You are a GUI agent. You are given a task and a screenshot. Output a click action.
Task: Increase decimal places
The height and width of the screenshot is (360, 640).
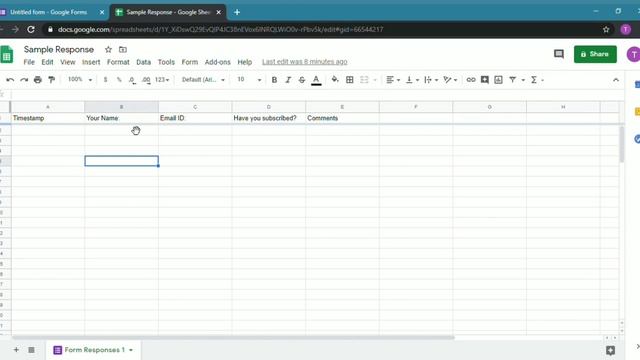pos(146,80)
